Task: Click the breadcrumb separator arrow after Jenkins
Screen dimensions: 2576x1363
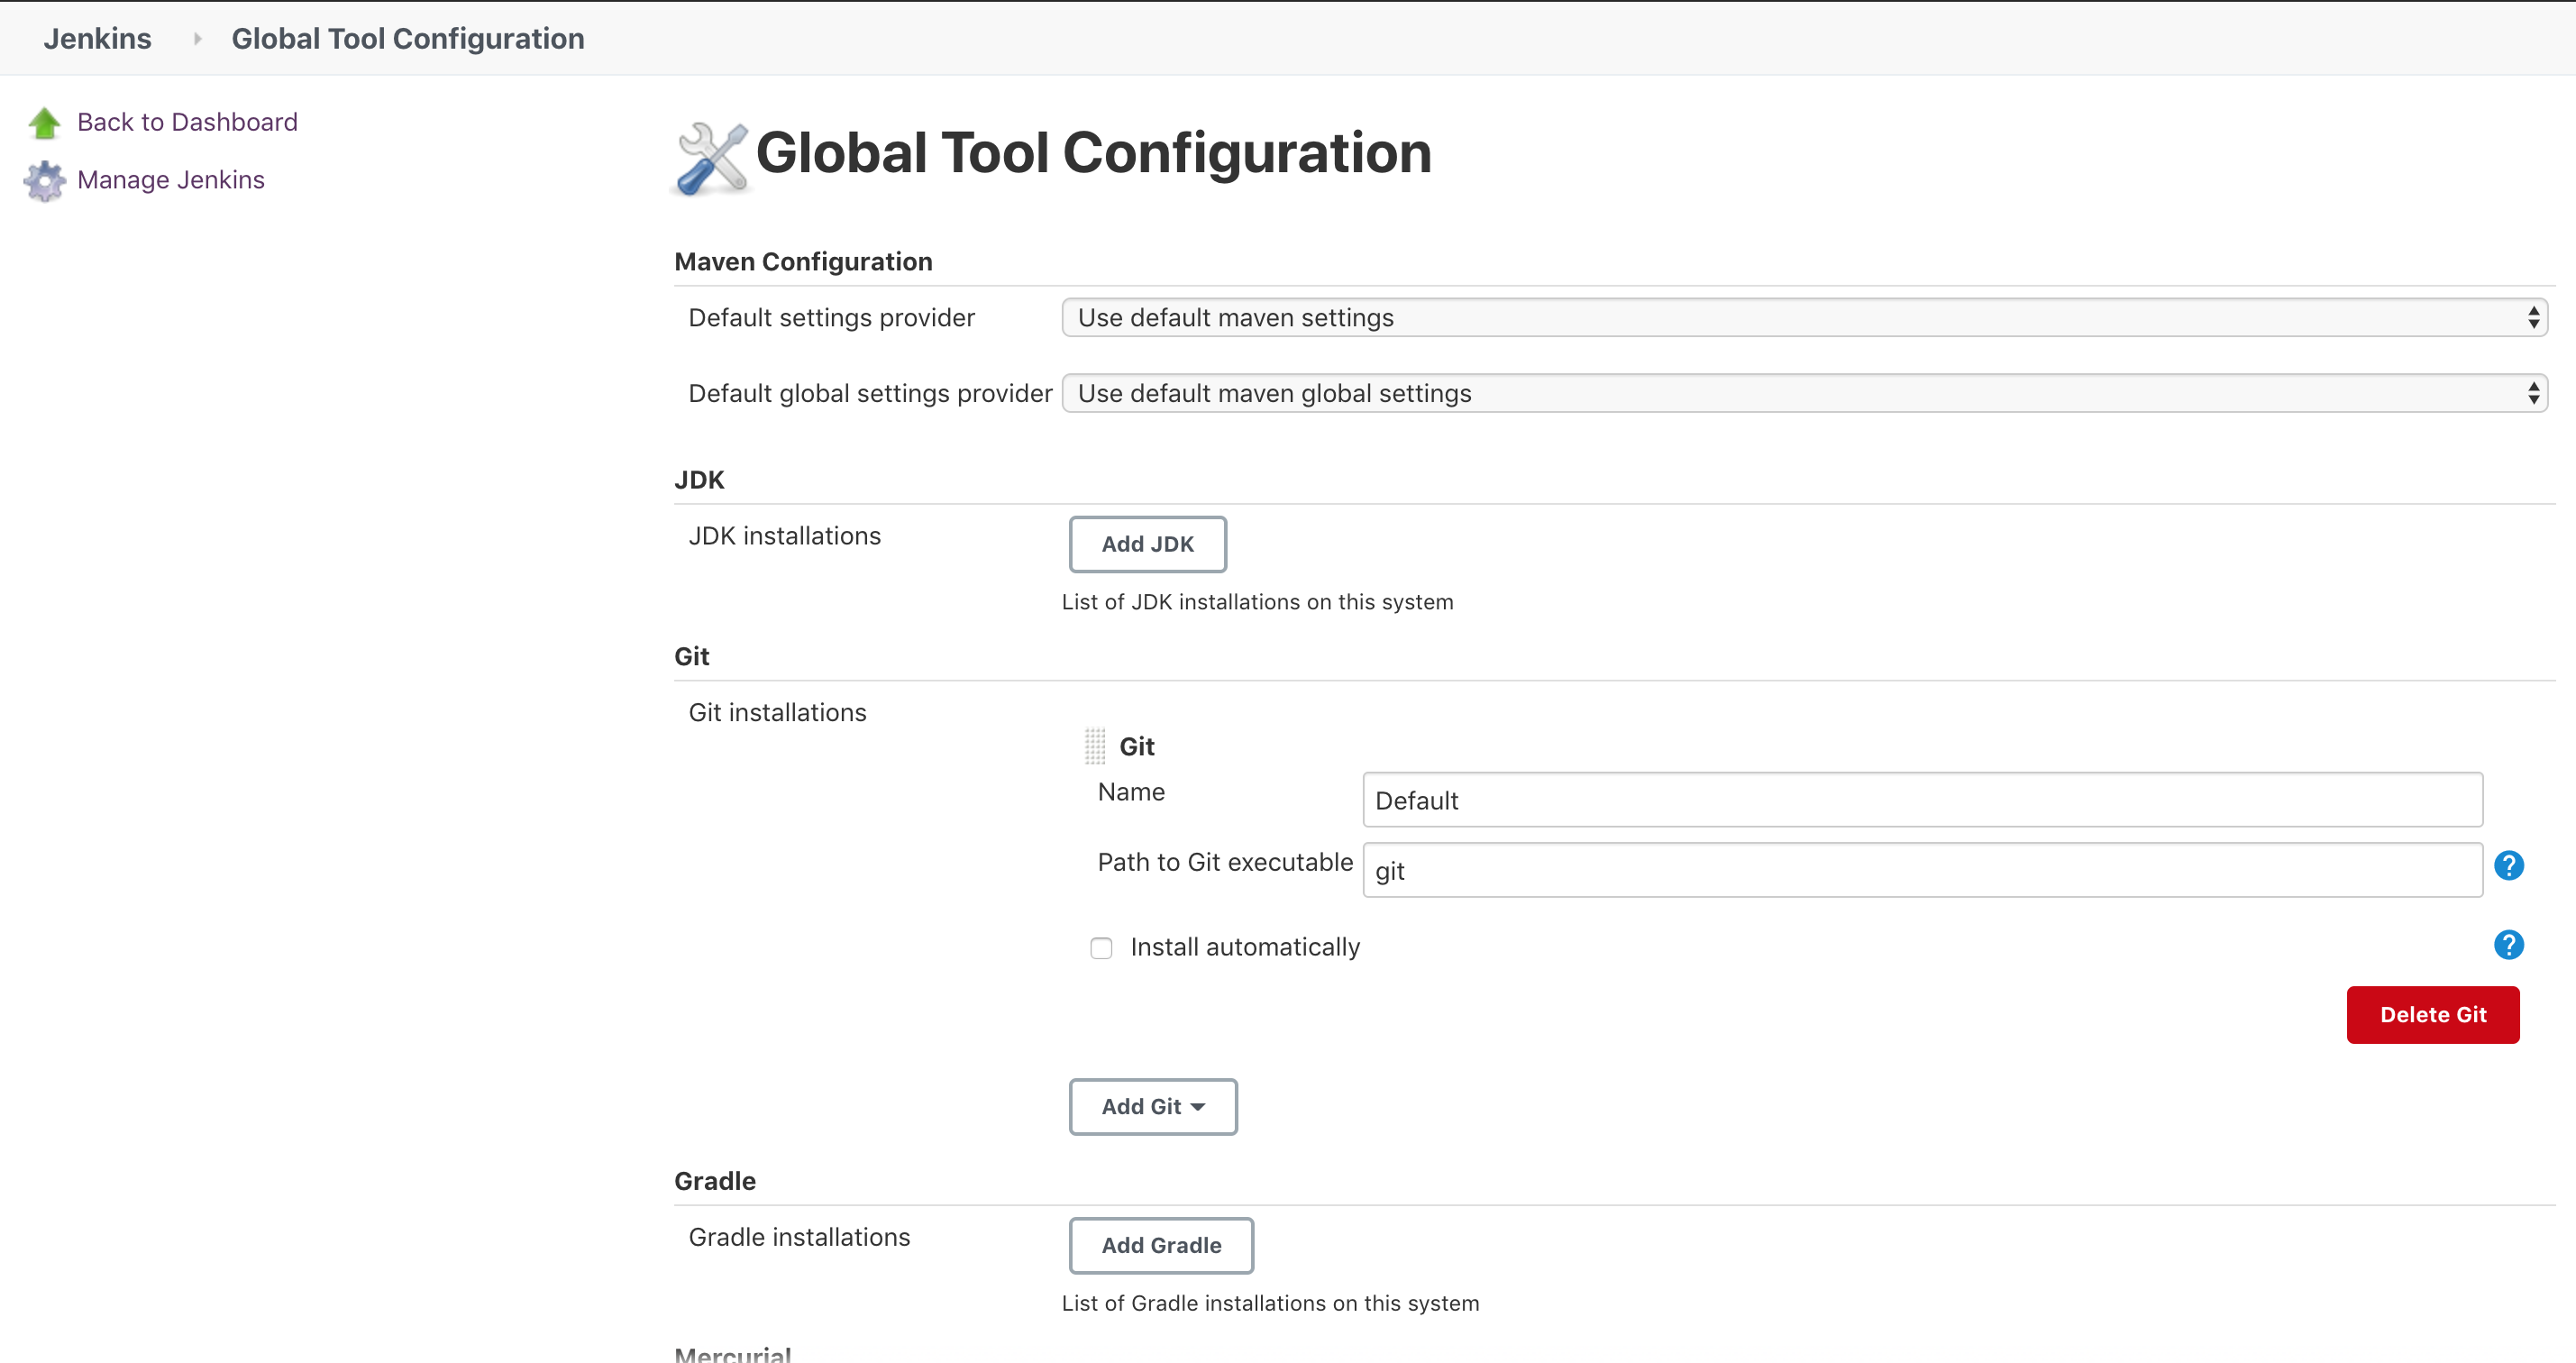Action: 197,39
